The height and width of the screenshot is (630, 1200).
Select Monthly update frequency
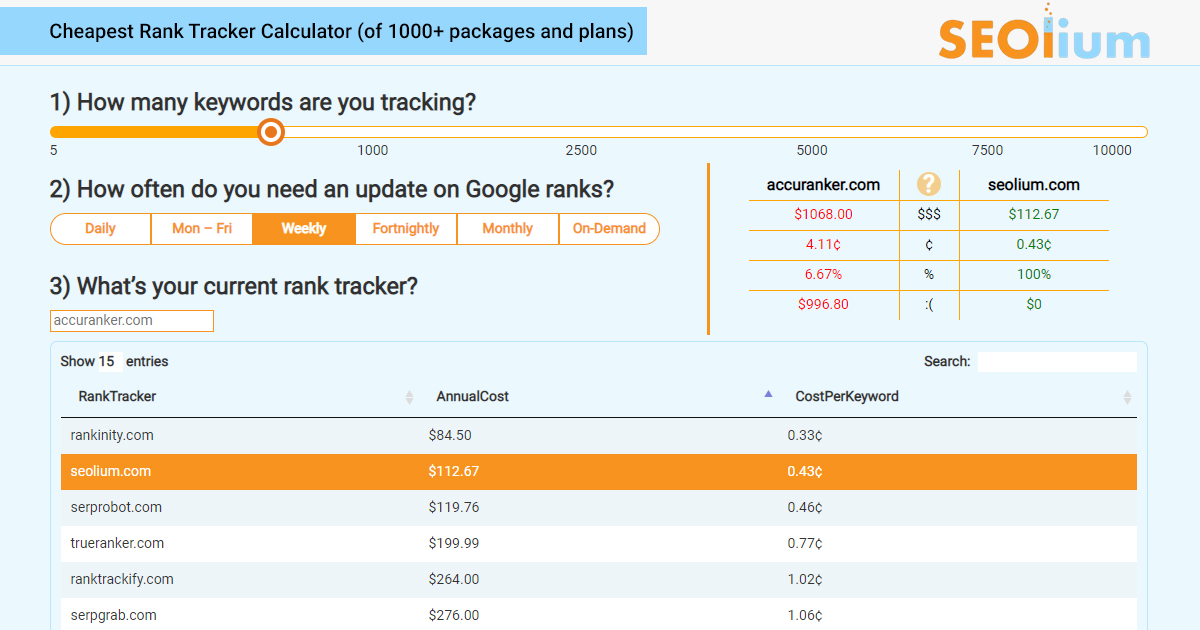click(x=508, y=229)
